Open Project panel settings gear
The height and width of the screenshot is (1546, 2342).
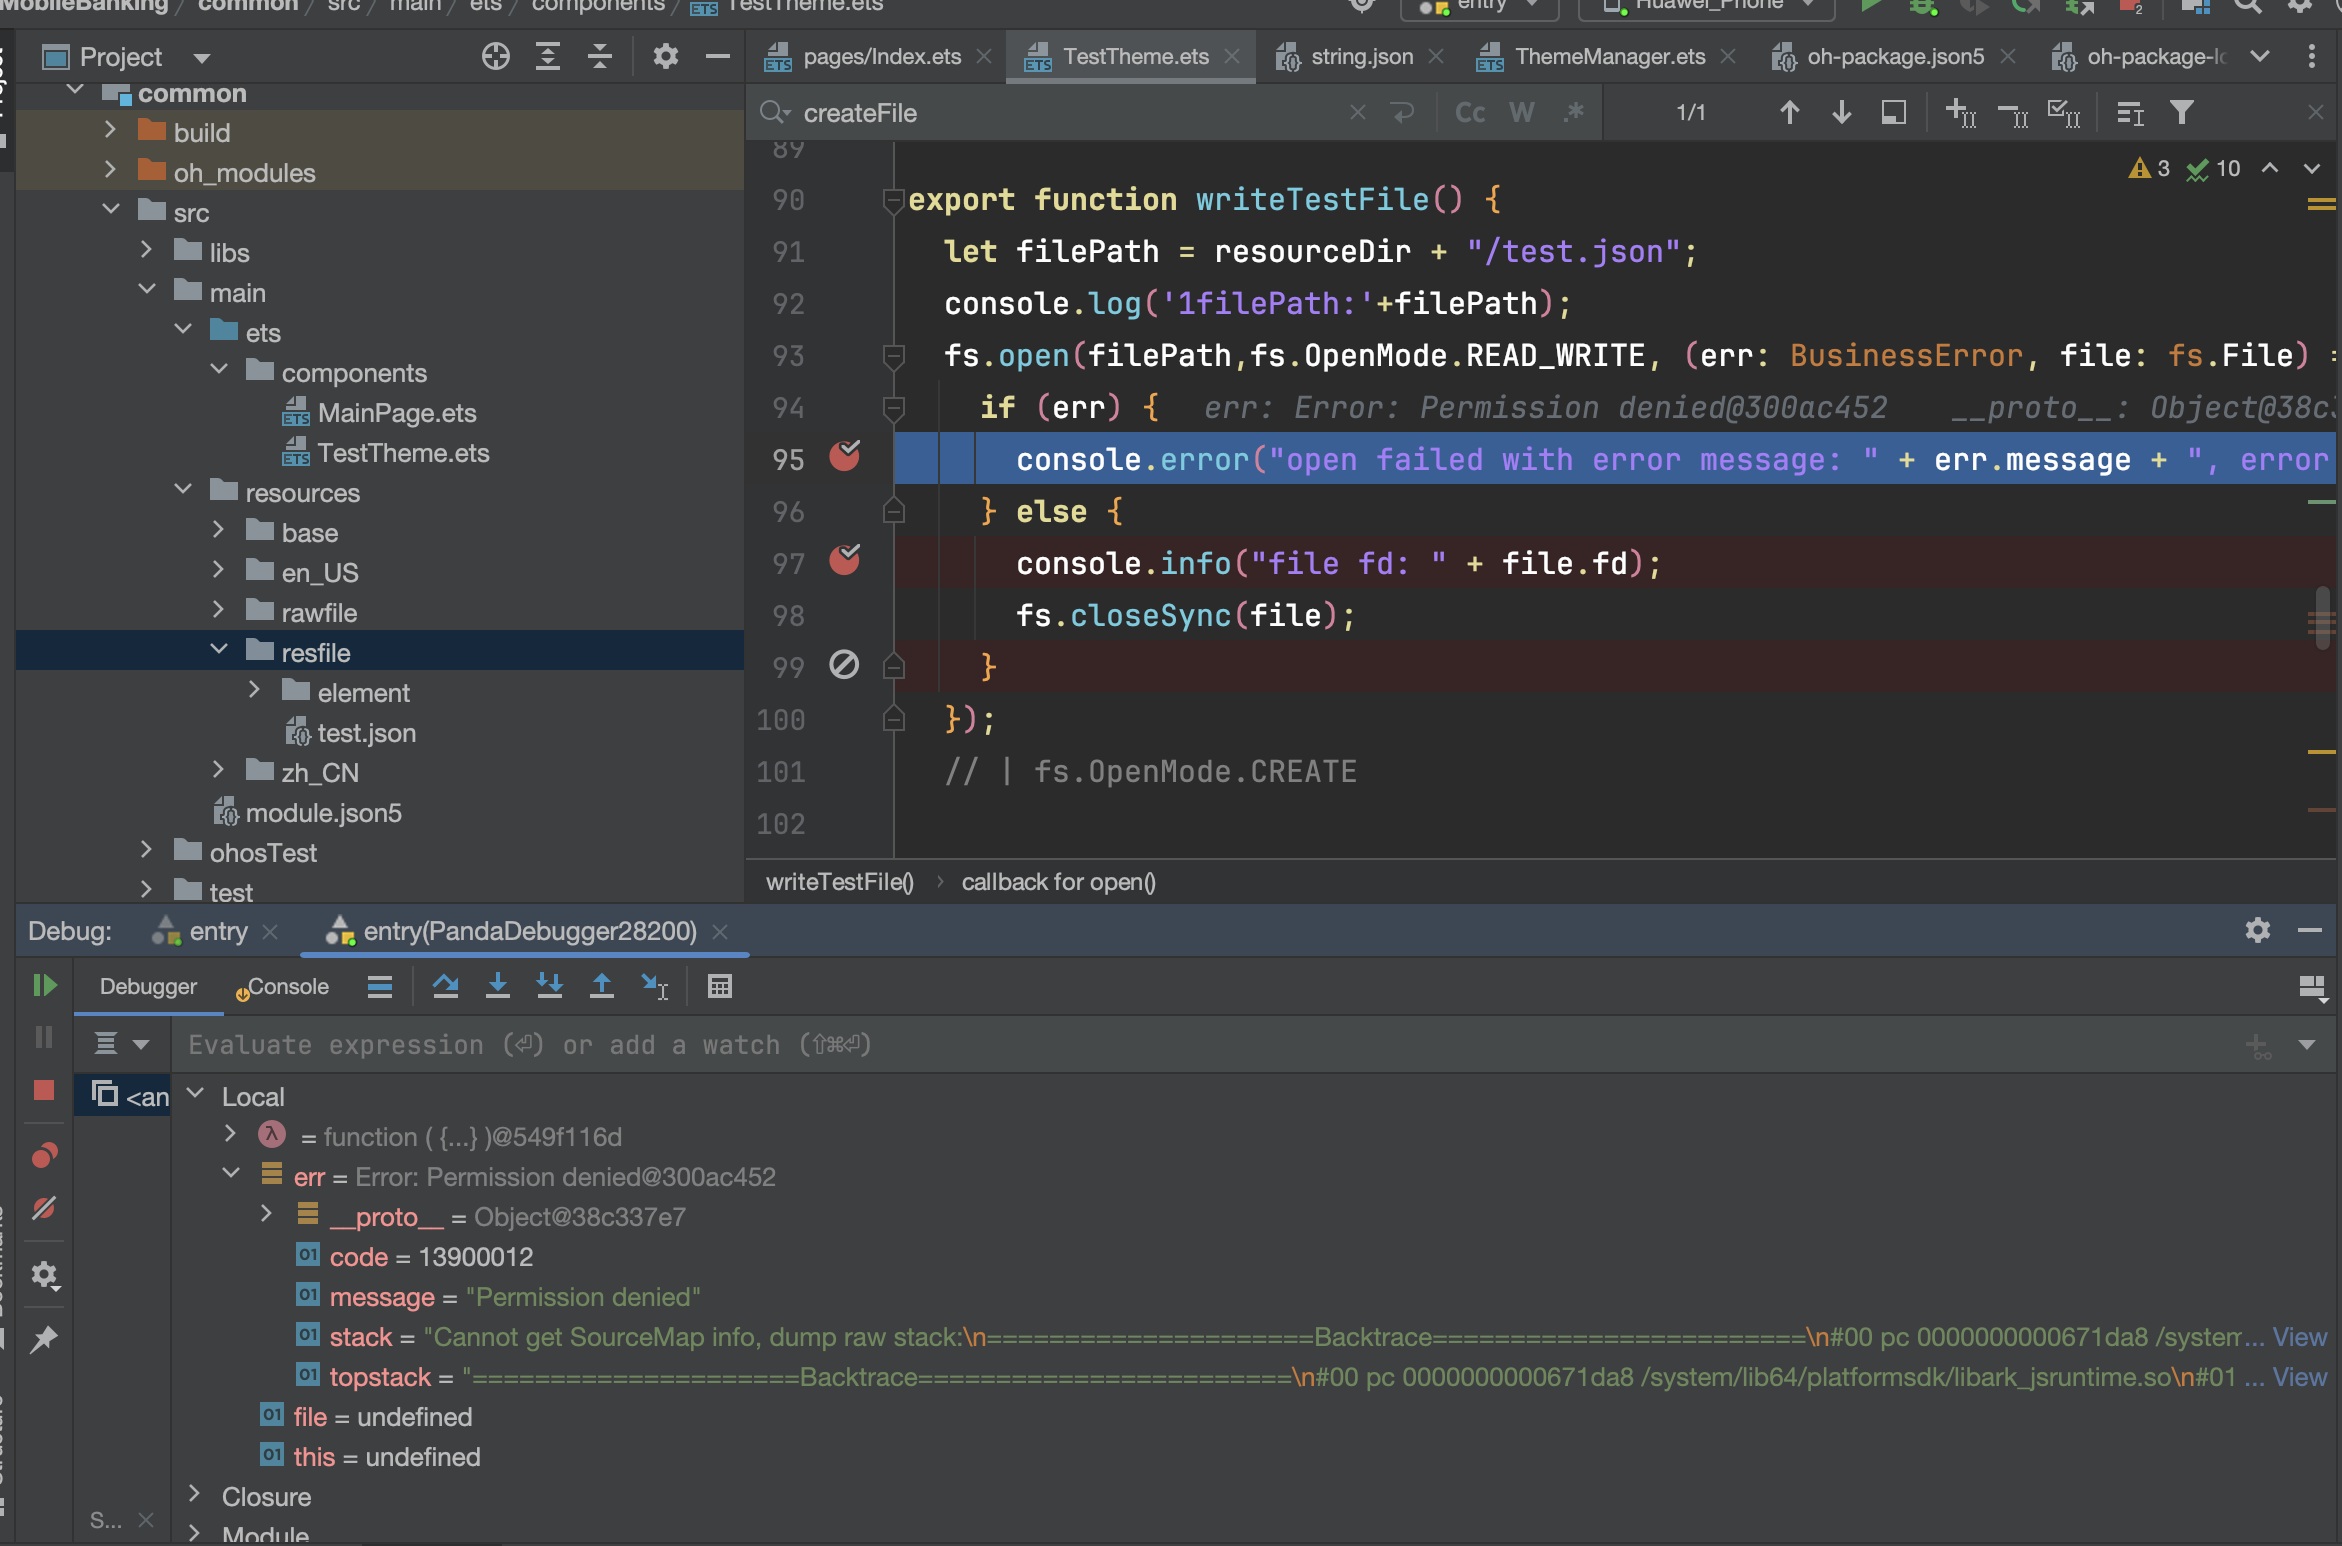[665, 57]
